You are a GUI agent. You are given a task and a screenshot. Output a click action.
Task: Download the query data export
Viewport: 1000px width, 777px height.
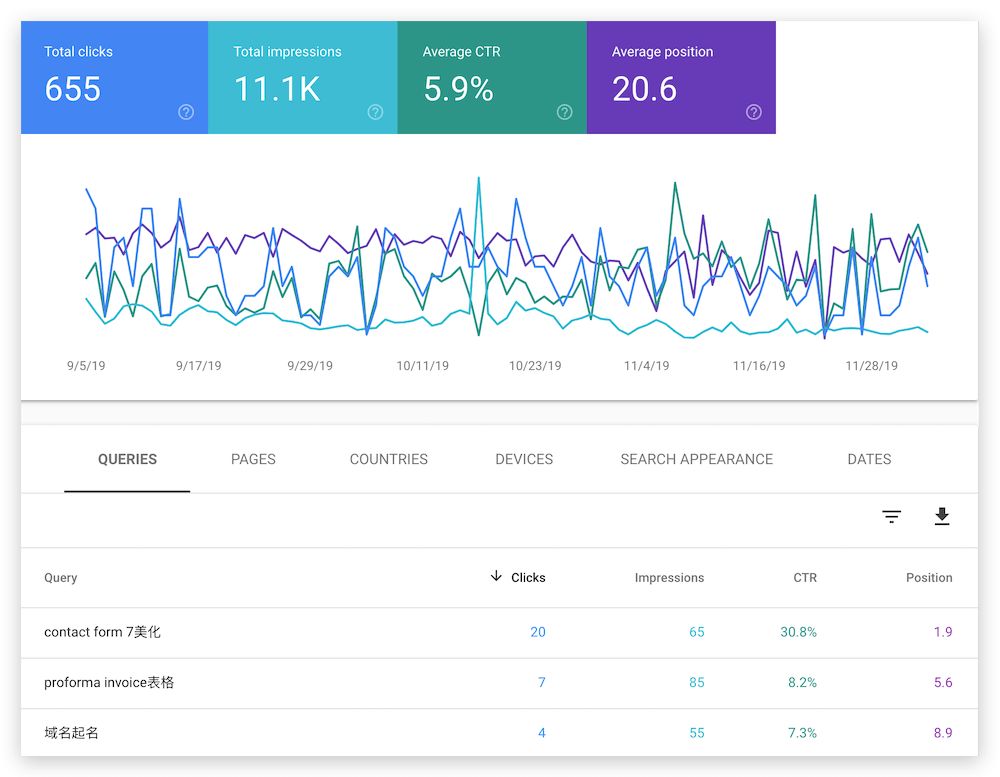coord(941,517)
